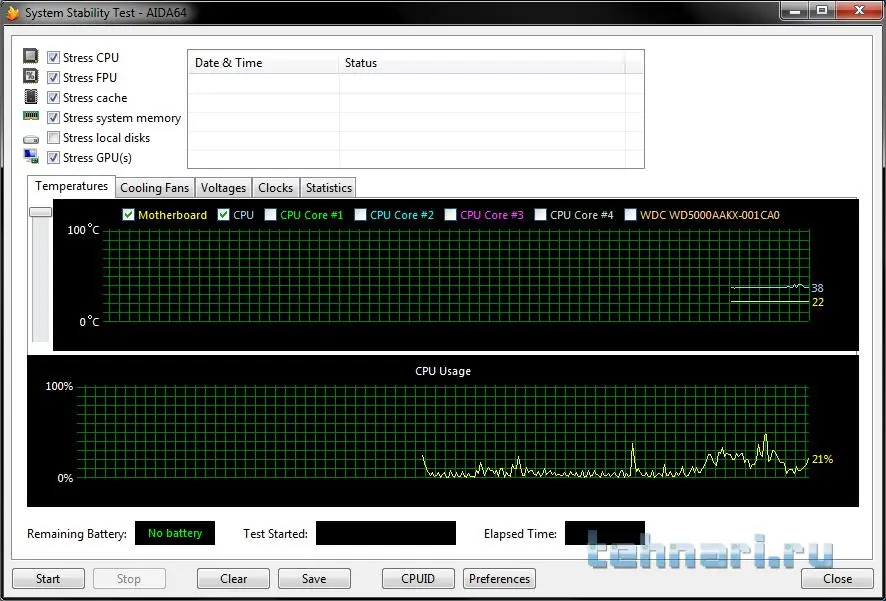
Task: Maximize the System Stability Test window
Action: point(822,10)
